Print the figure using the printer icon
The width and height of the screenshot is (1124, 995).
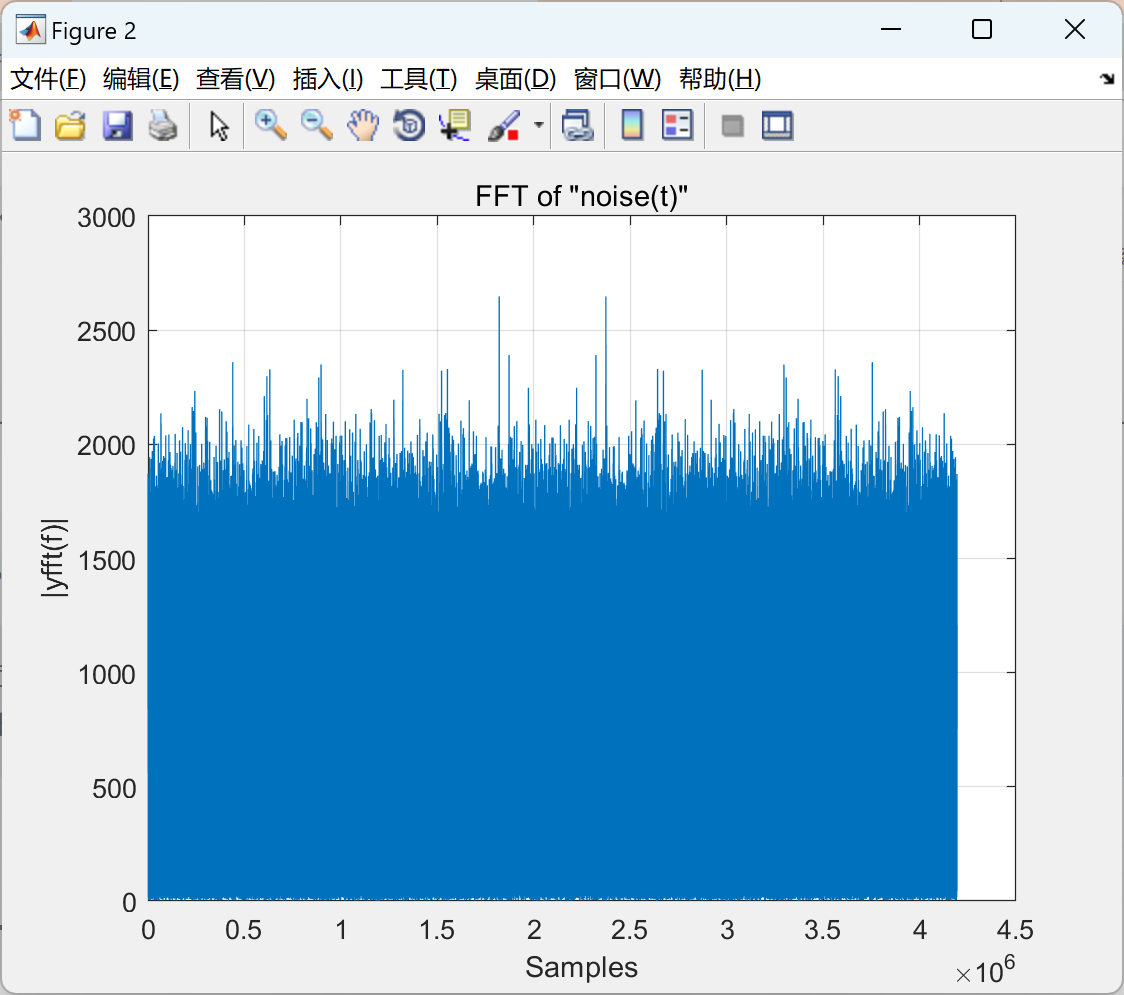tap(163, 125)
